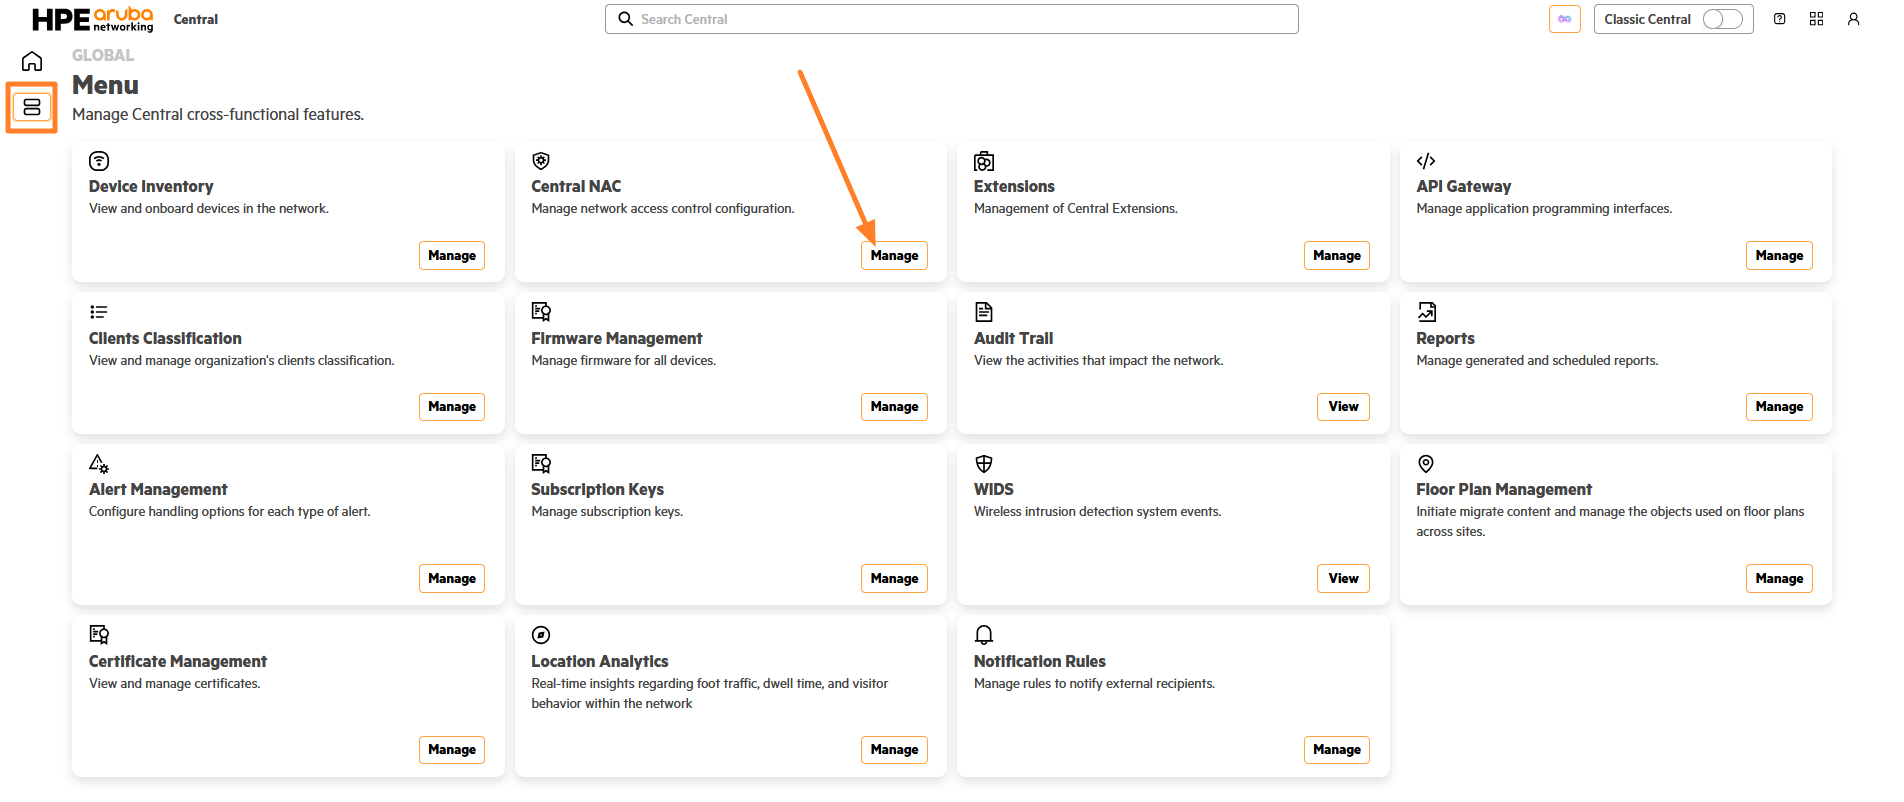Open the Home icon in left sidebar
Viewport: 1904px width, 802px height.
coord(32,61)
